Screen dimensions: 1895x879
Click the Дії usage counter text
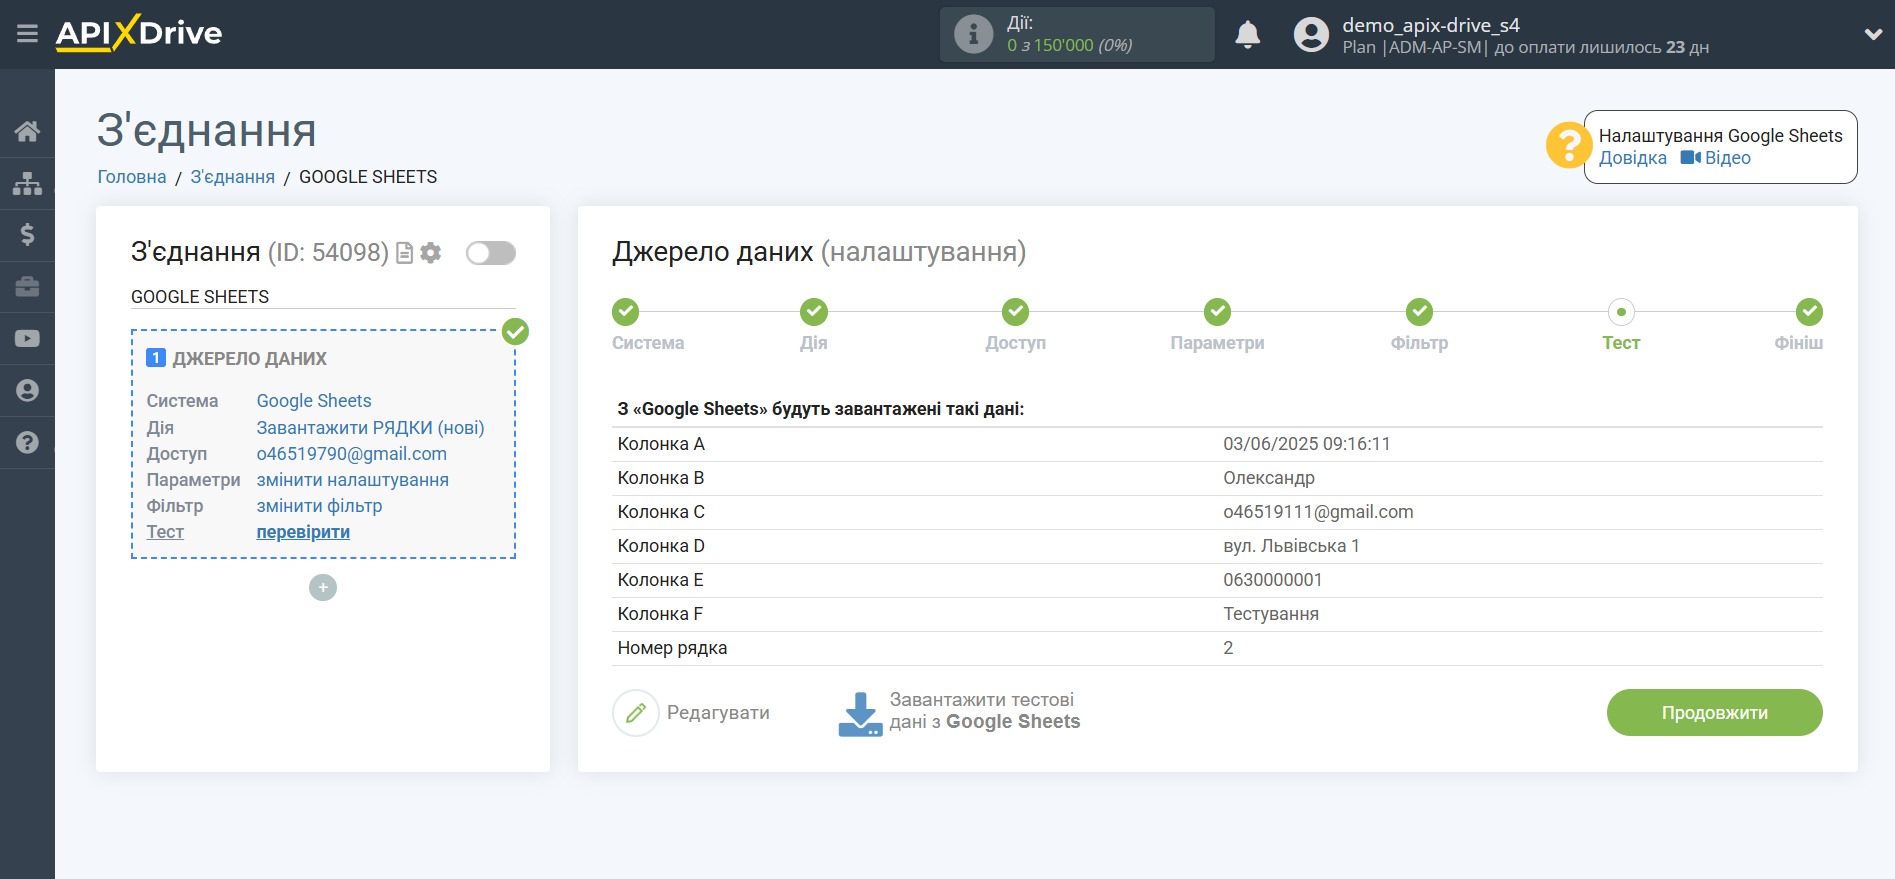point(1069,34)
